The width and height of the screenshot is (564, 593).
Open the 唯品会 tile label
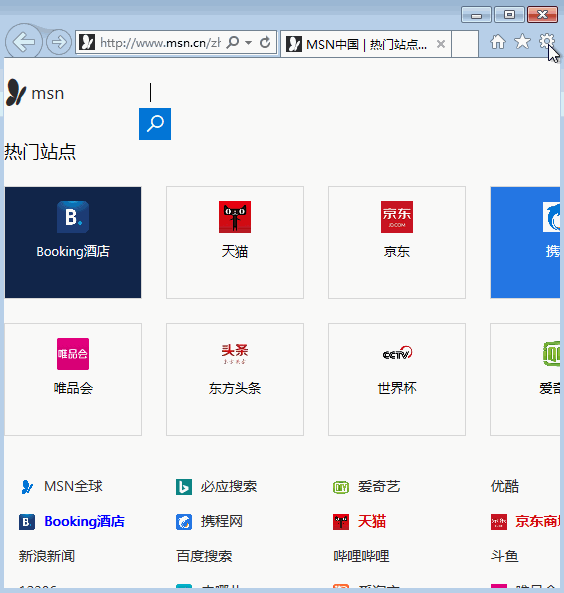(73, 388)
